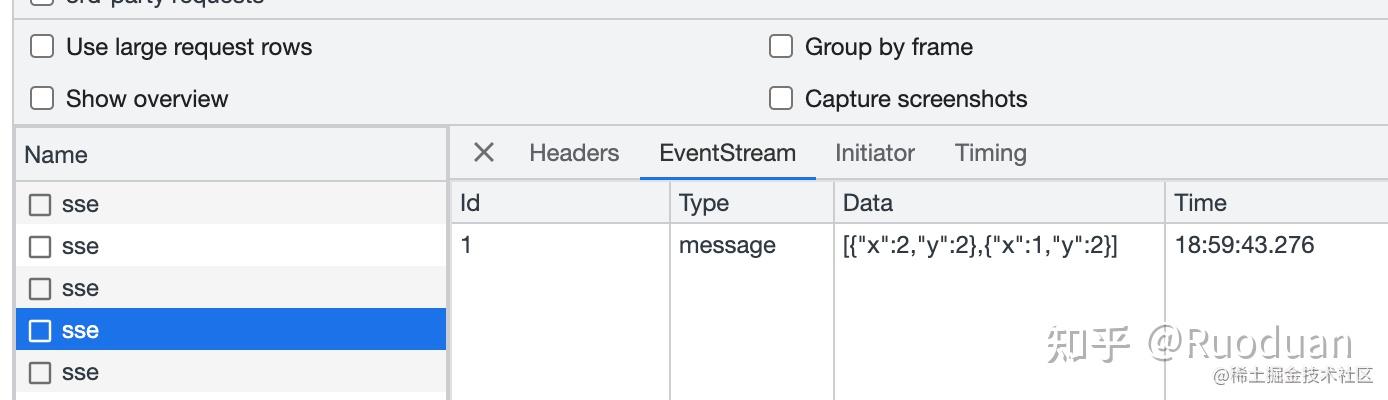Image resolution: width=1388 pixels, height=400 pixels.
Task: Sort by the Id column header
Action: point(470,203)
